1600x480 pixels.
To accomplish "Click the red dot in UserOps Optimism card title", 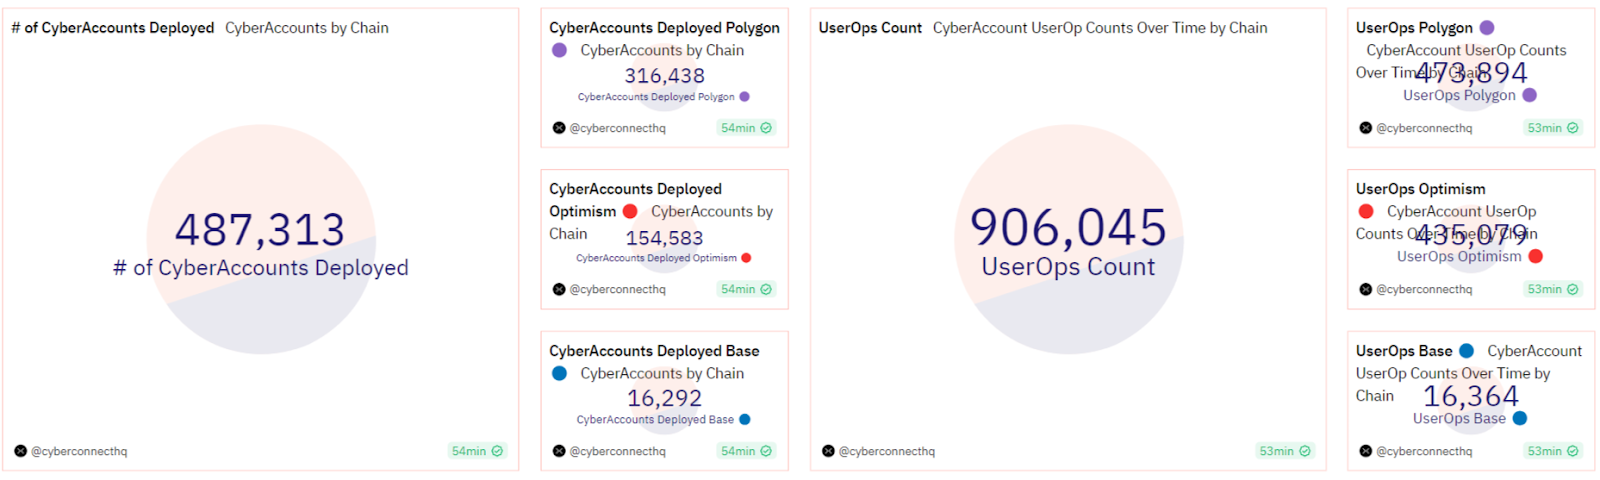I will [x=1366, y=211].
